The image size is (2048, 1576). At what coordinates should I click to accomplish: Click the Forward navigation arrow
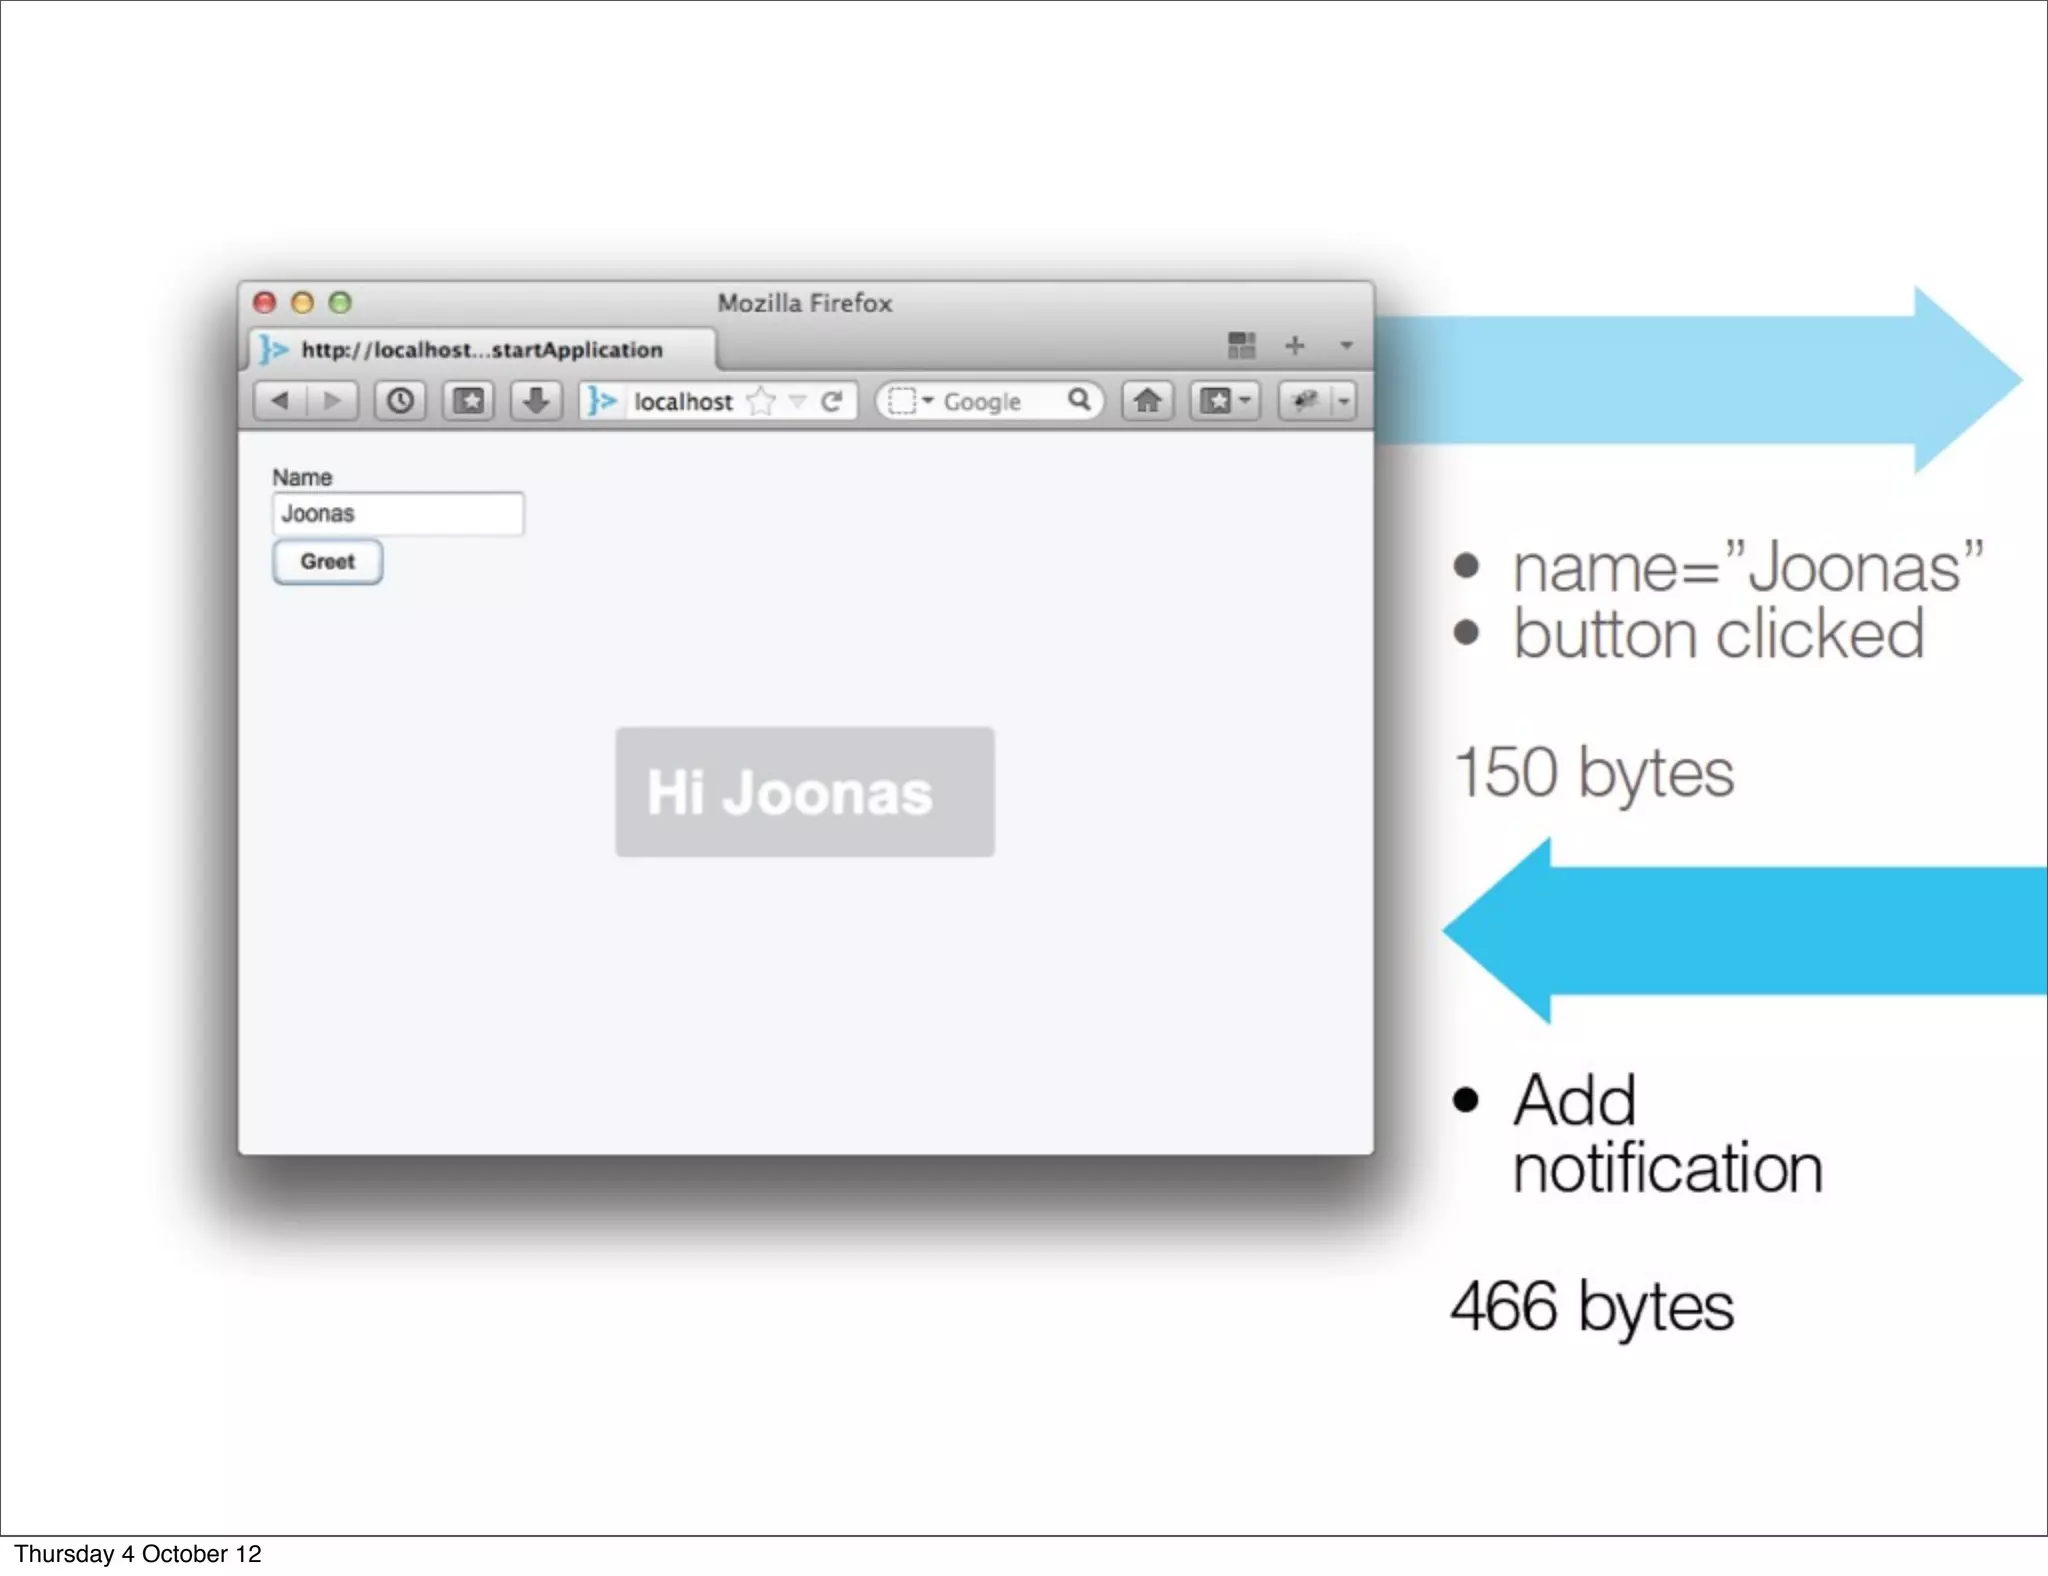pos(332,401)
